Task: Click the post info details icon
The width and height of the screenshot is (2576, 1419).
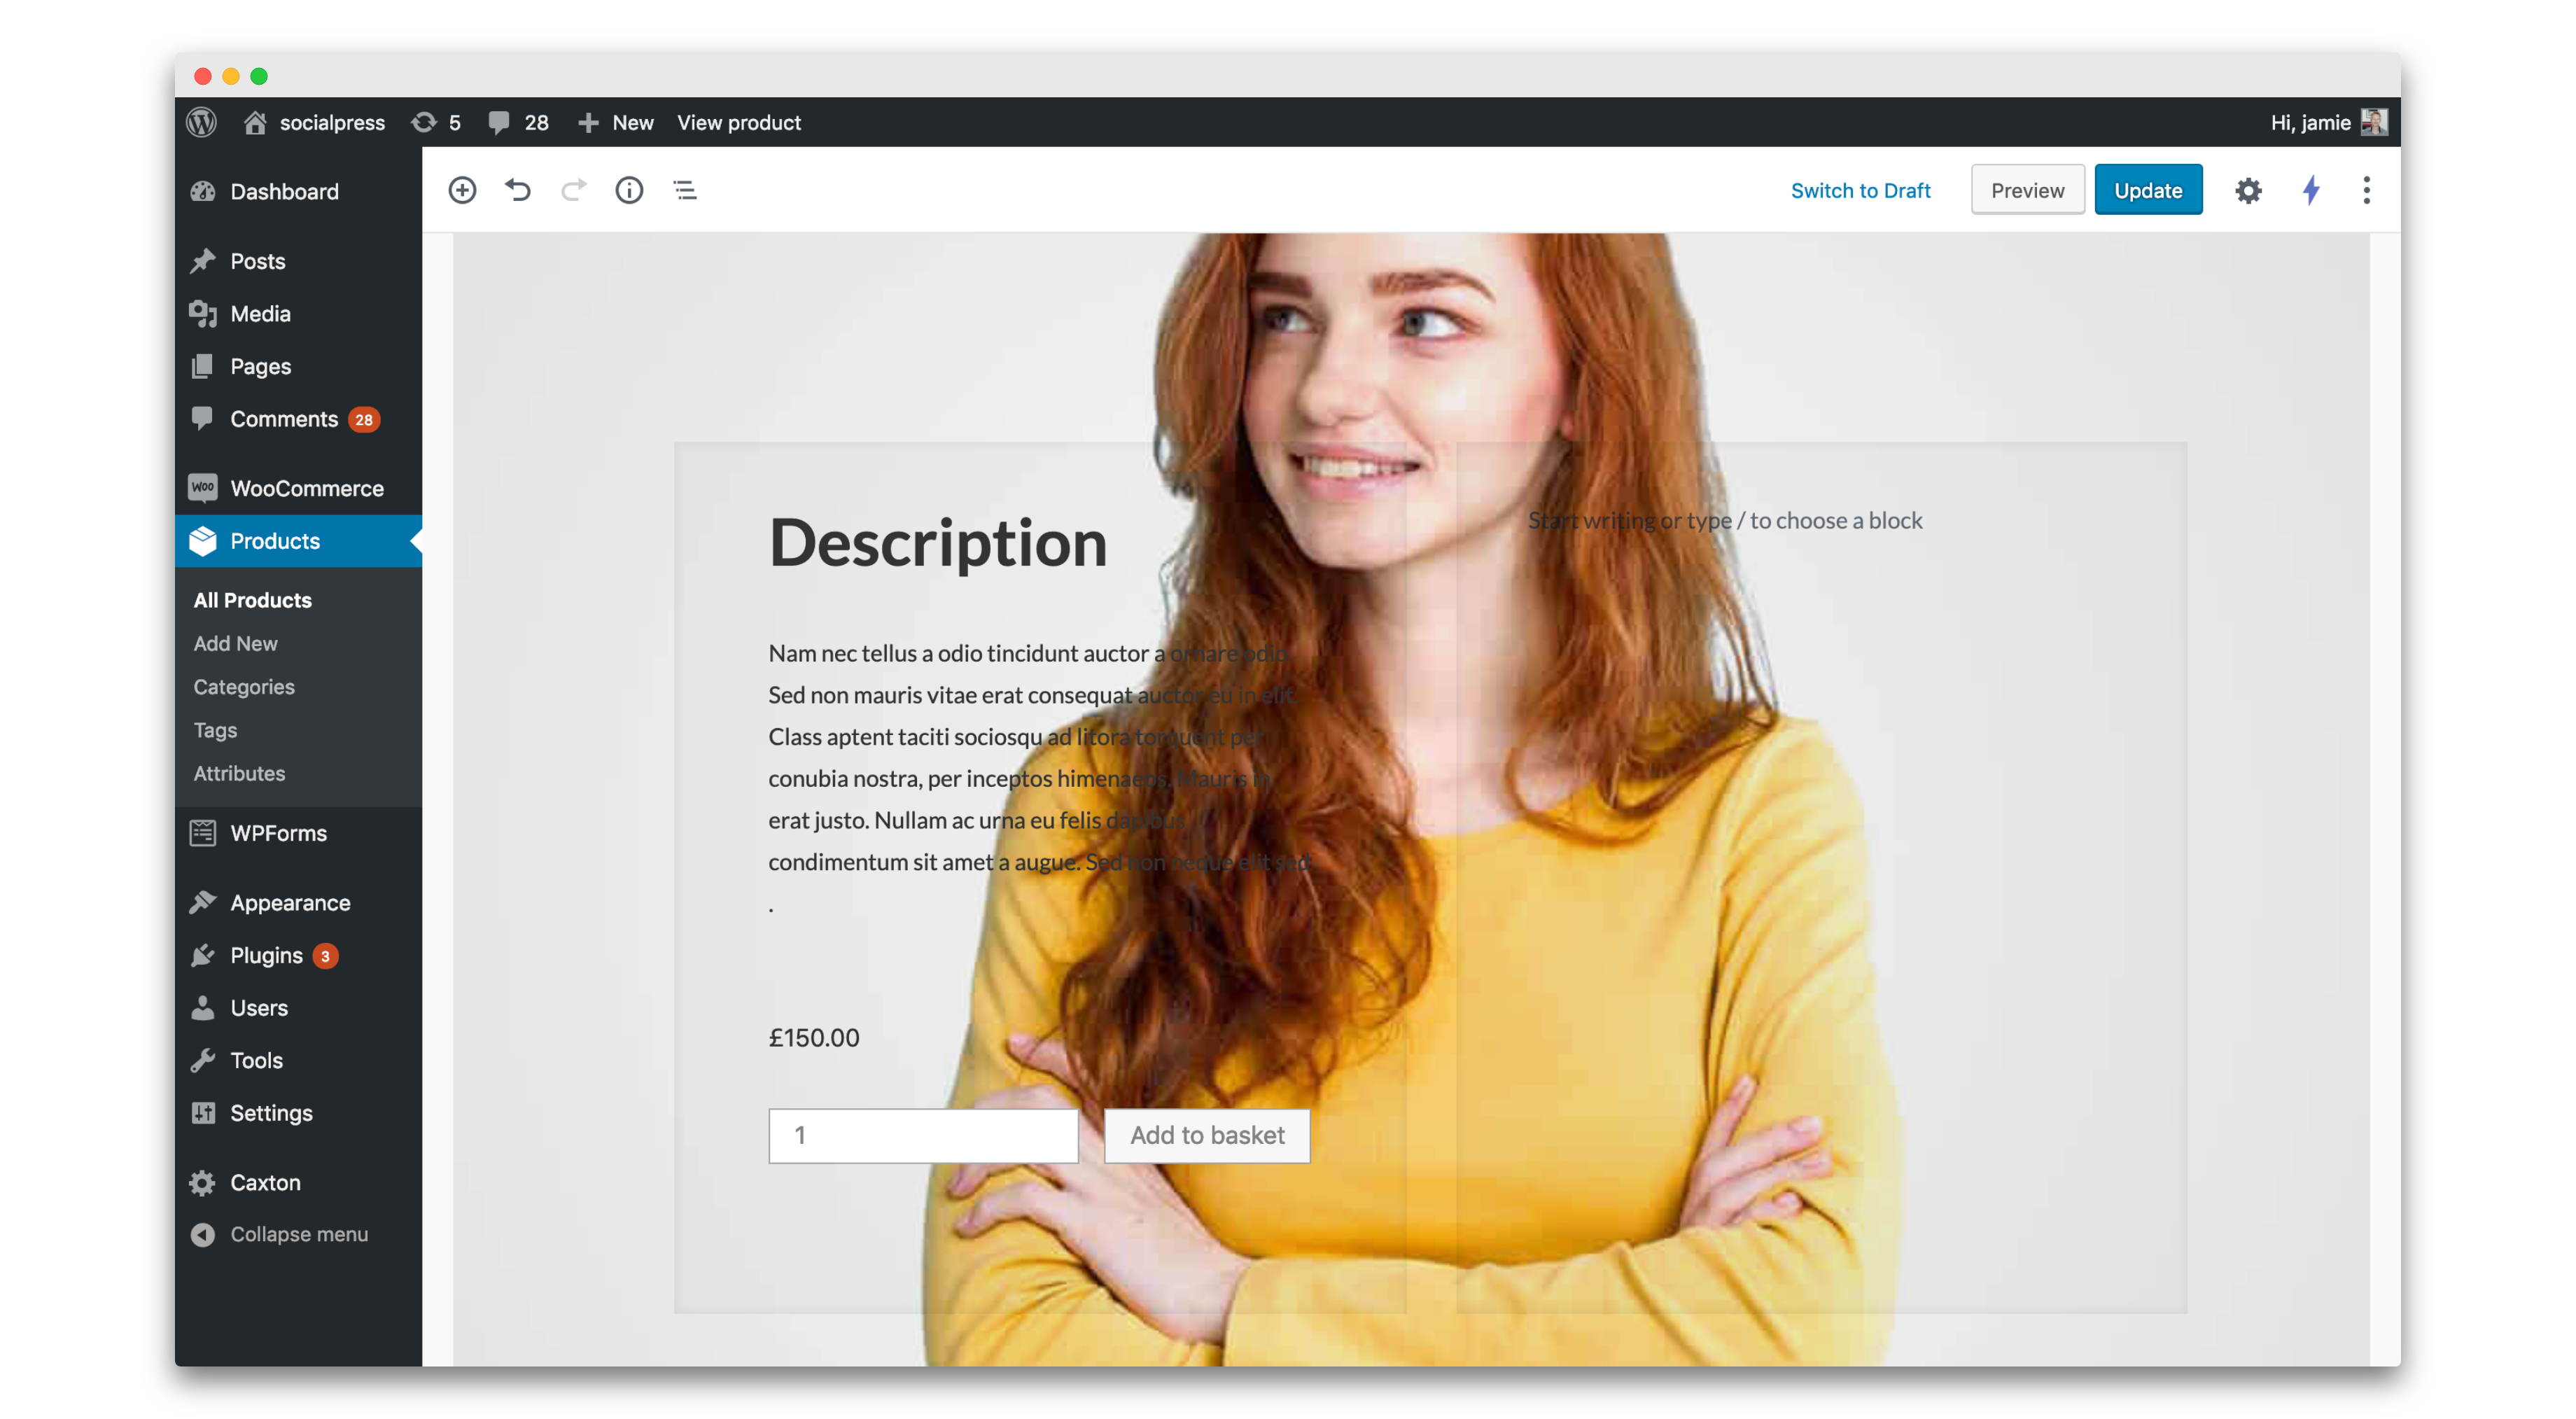Action: pos(629,189)
